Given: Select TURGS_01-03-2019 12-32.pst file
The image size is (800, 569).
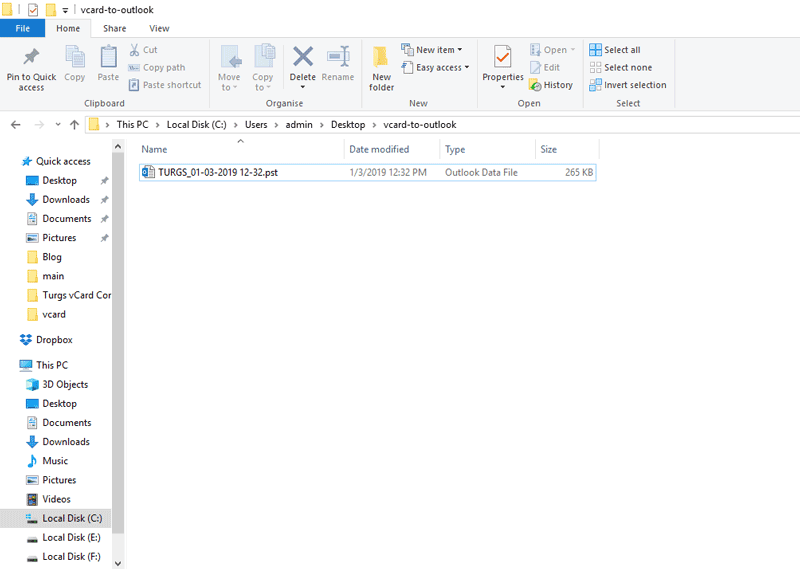Looking at the screenshot, I should click(x=367, y=172).
